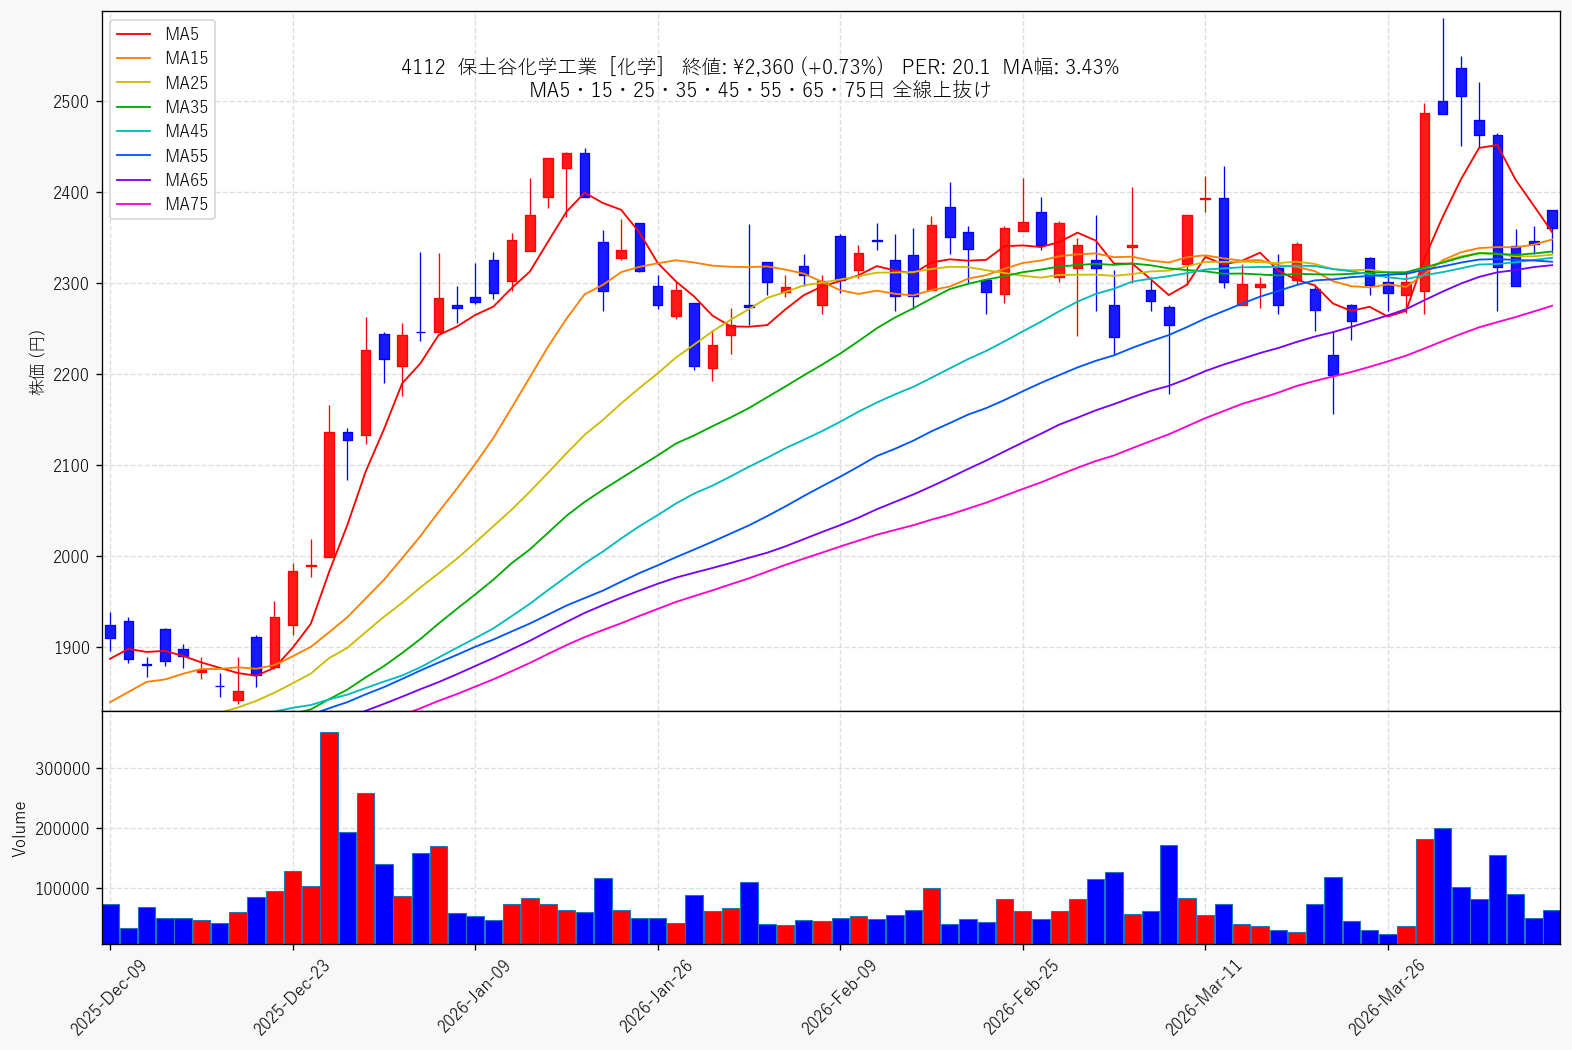Click the MA75 legend label
This screenshot has height=1050, width=1572.
[186, 204]
